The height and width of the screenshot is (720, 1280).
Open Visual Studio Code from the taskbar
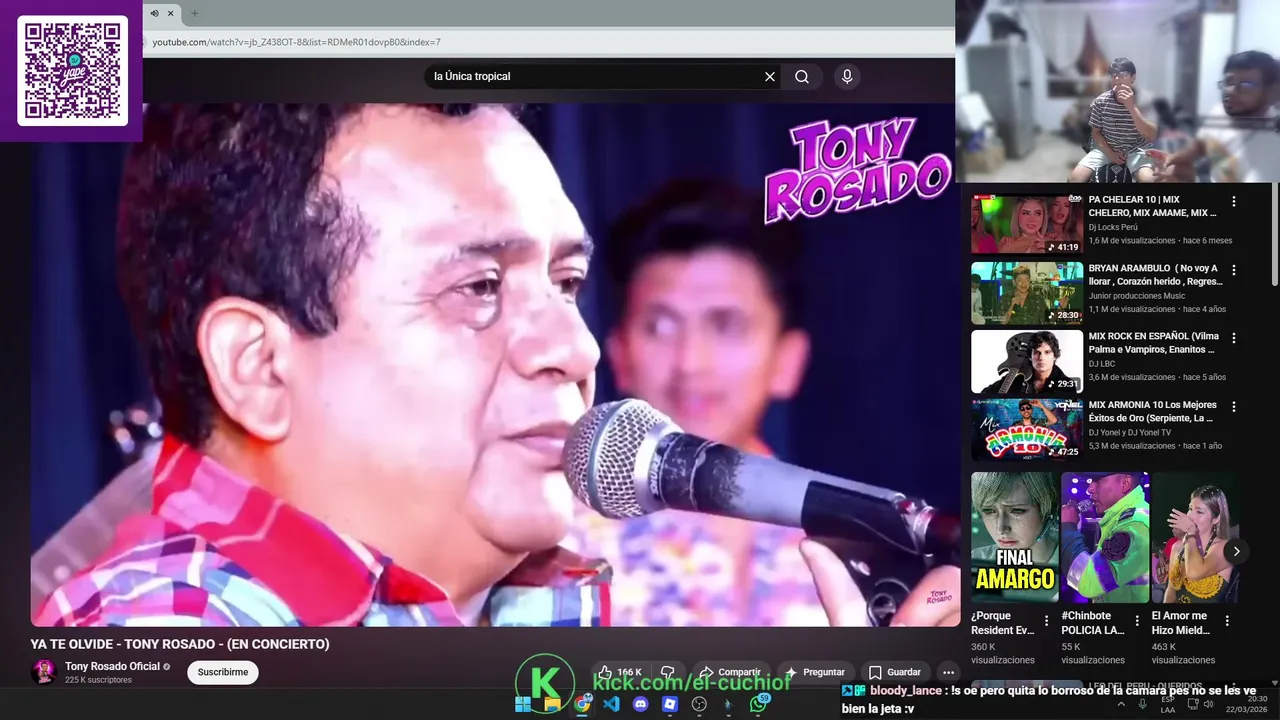click(611, 704)
